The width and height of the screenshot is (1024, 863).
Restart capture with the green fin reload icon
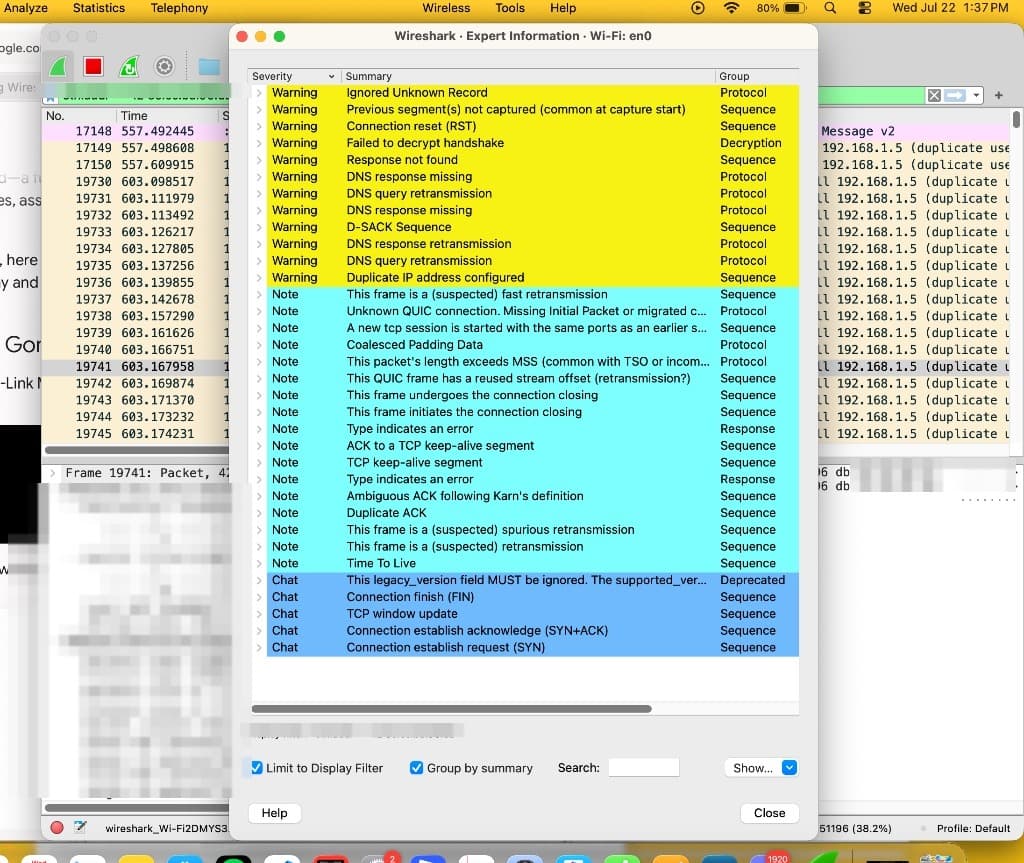pos(129,66)
